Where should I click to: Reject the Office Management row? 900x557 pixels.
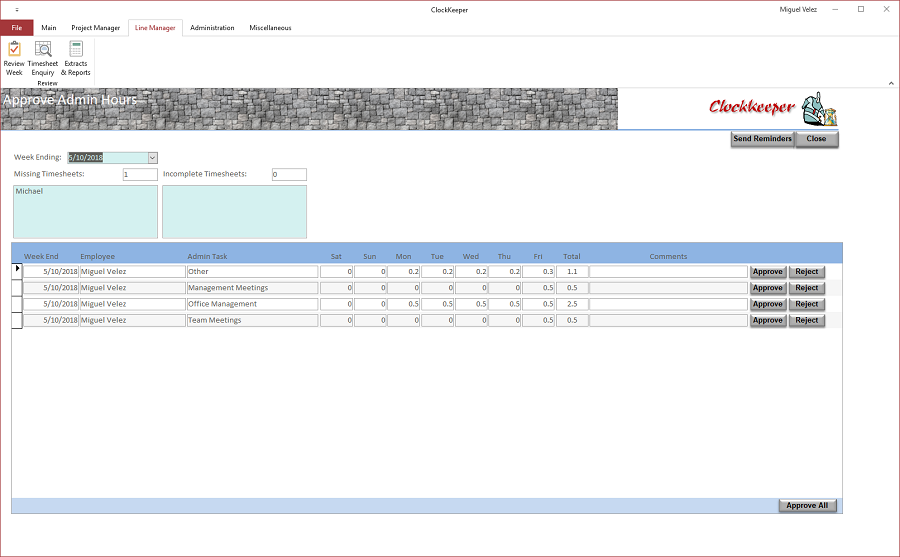click(806, 304)
